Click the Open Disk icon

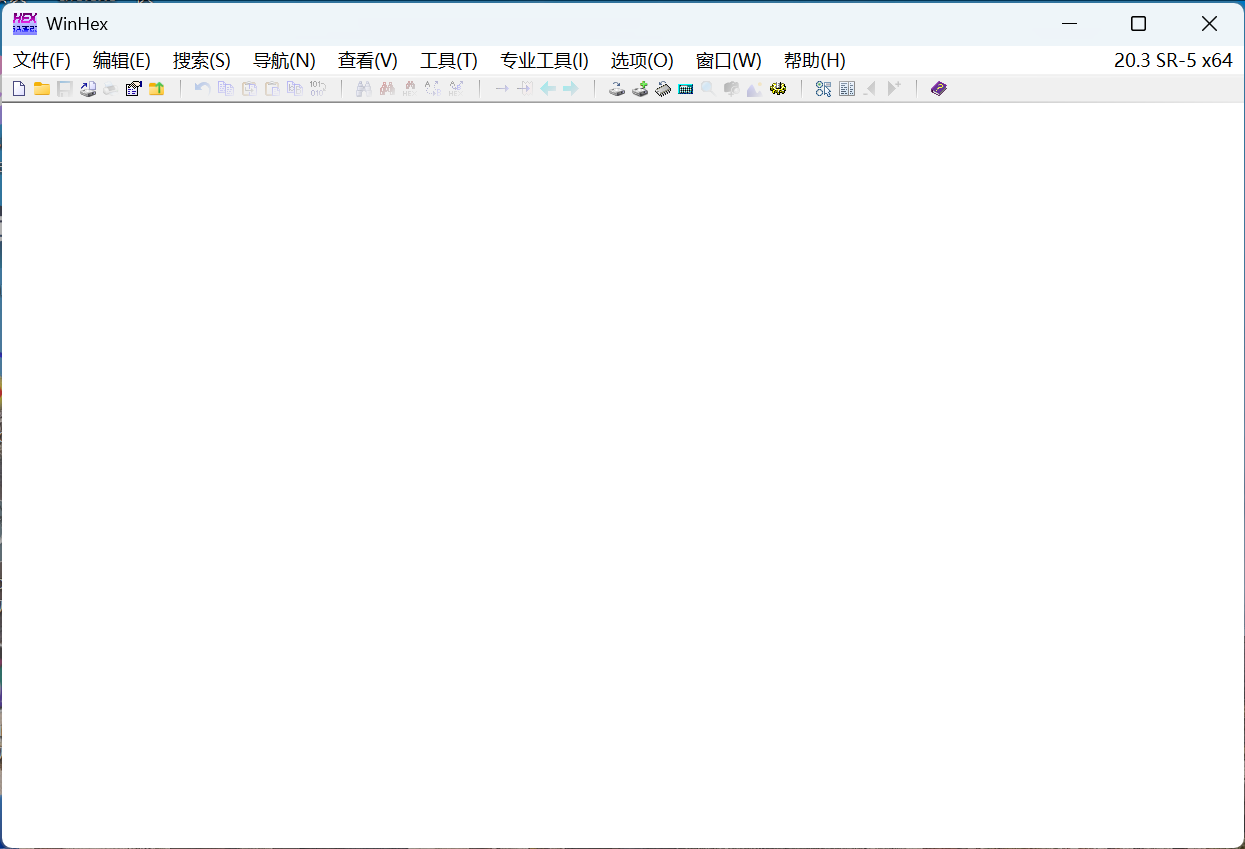(617, 89)
